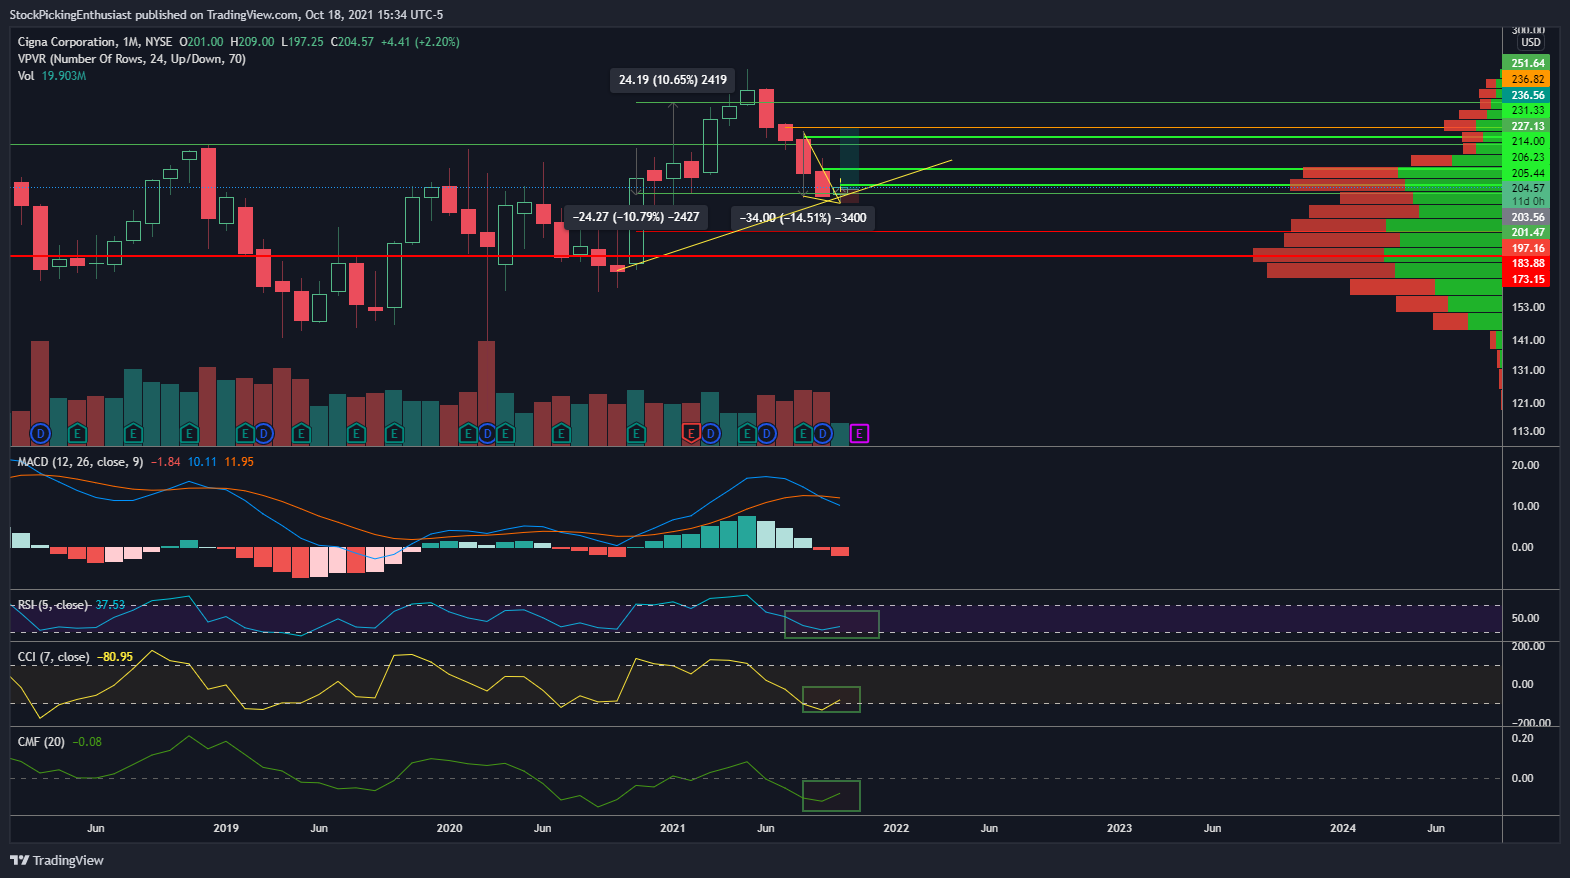
Task: Click the red 173.15 price label
Action: [x=1526, y=280]
